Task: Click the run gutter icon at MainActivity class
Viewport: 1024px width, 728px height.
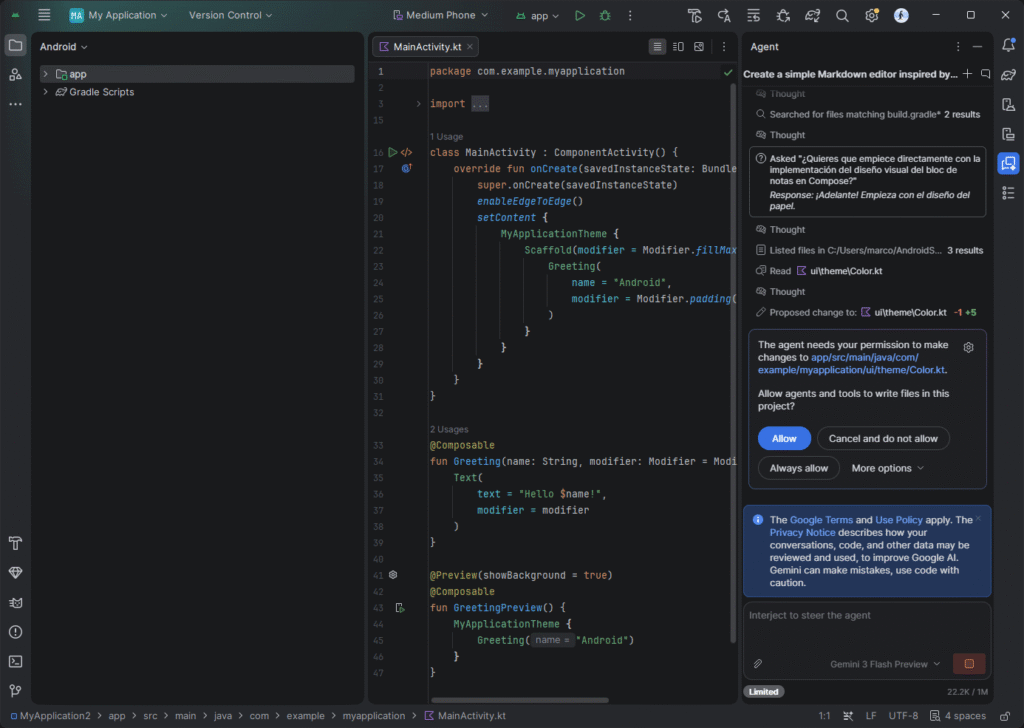Action: tap(392, 152)
